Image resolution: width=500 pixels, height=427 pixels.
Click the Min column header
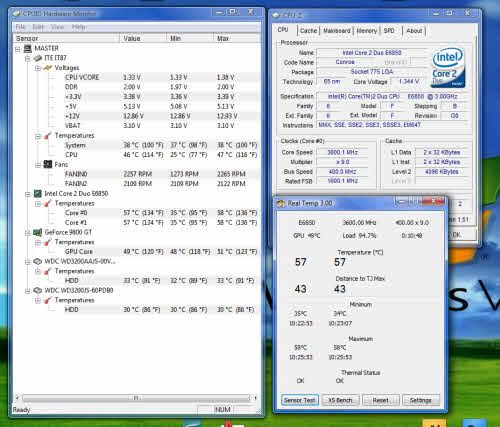coord(190,38)
